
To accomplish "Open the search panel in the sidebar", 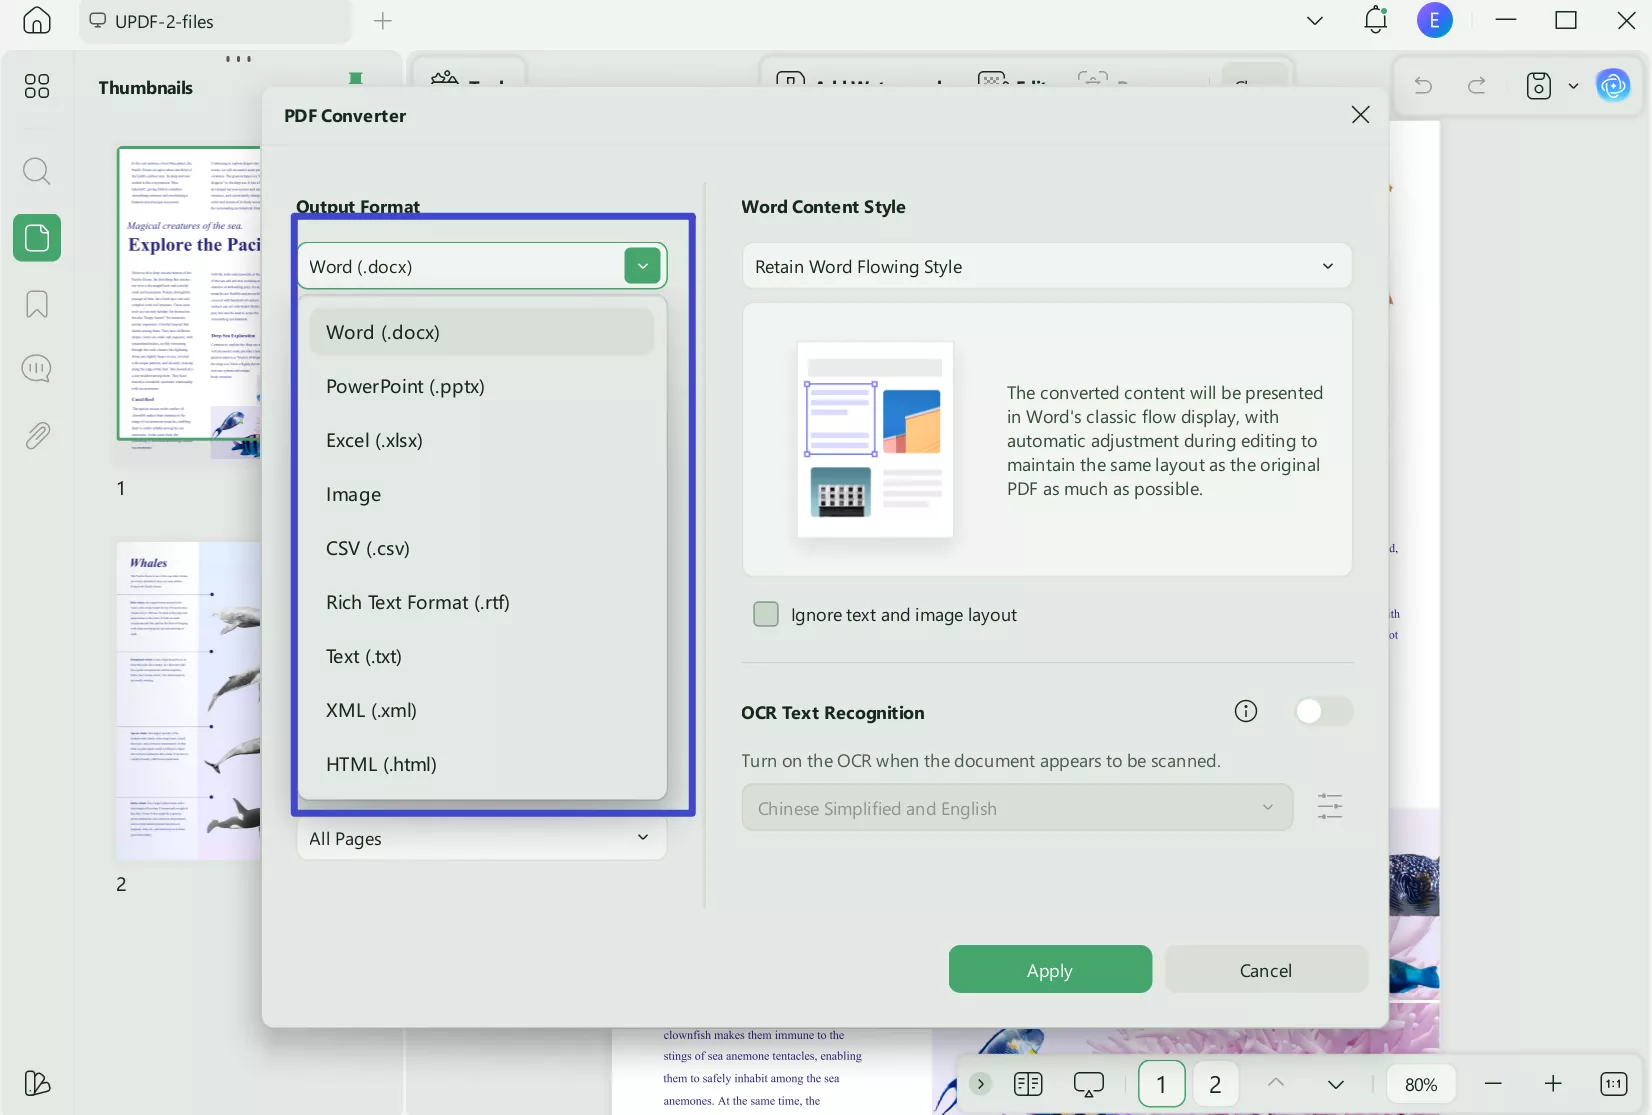I will (x=36, y=171).
